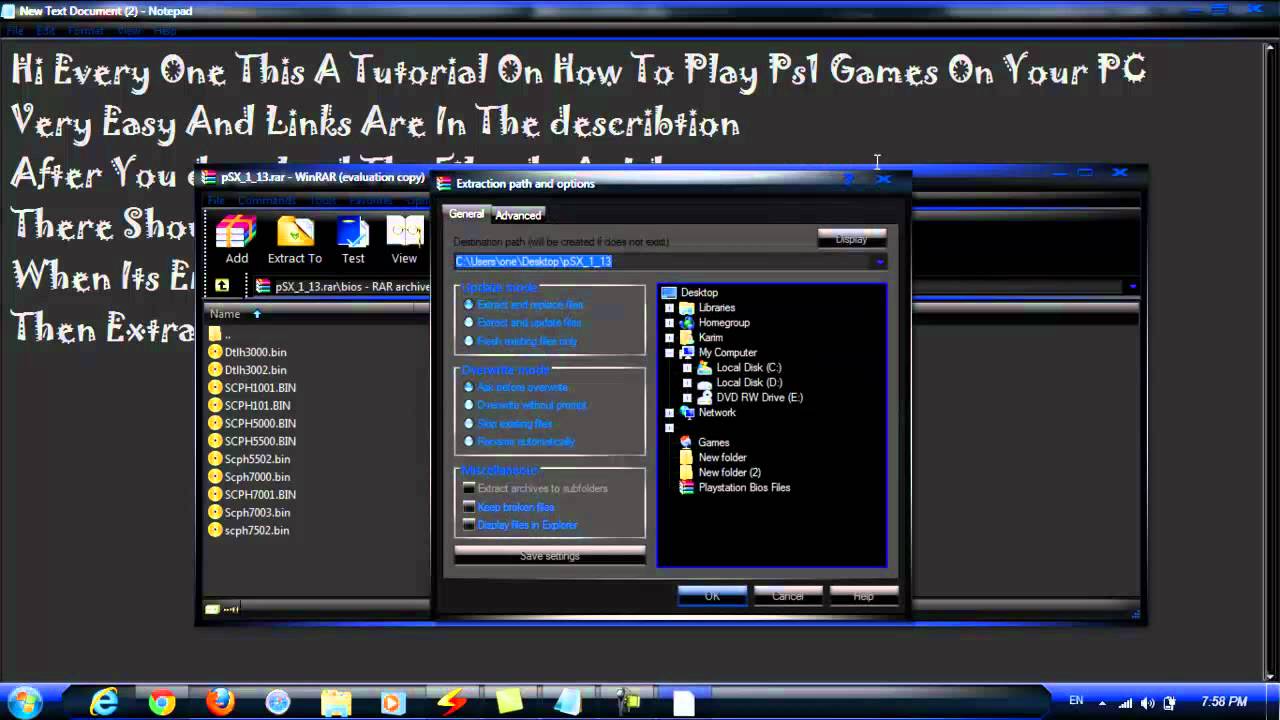Open Sticky Notes icon on taskbar

510,703
